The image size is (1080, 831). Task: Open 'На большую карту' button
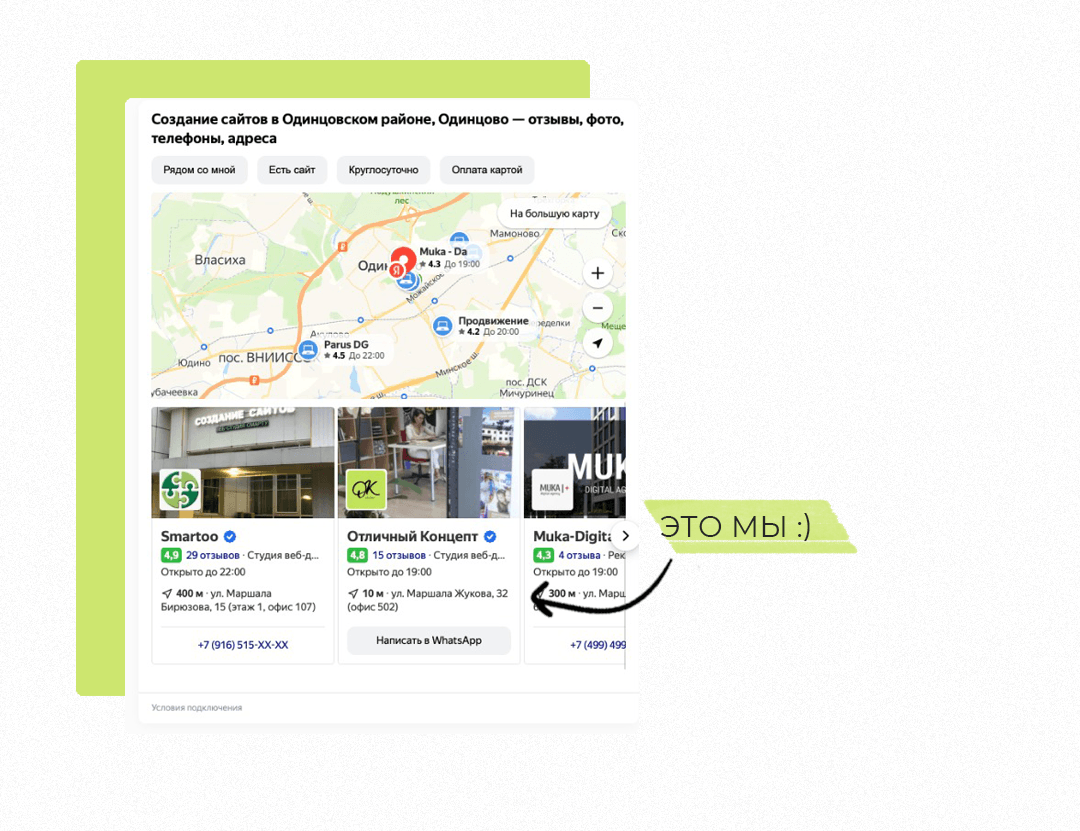tap(554, 214)
